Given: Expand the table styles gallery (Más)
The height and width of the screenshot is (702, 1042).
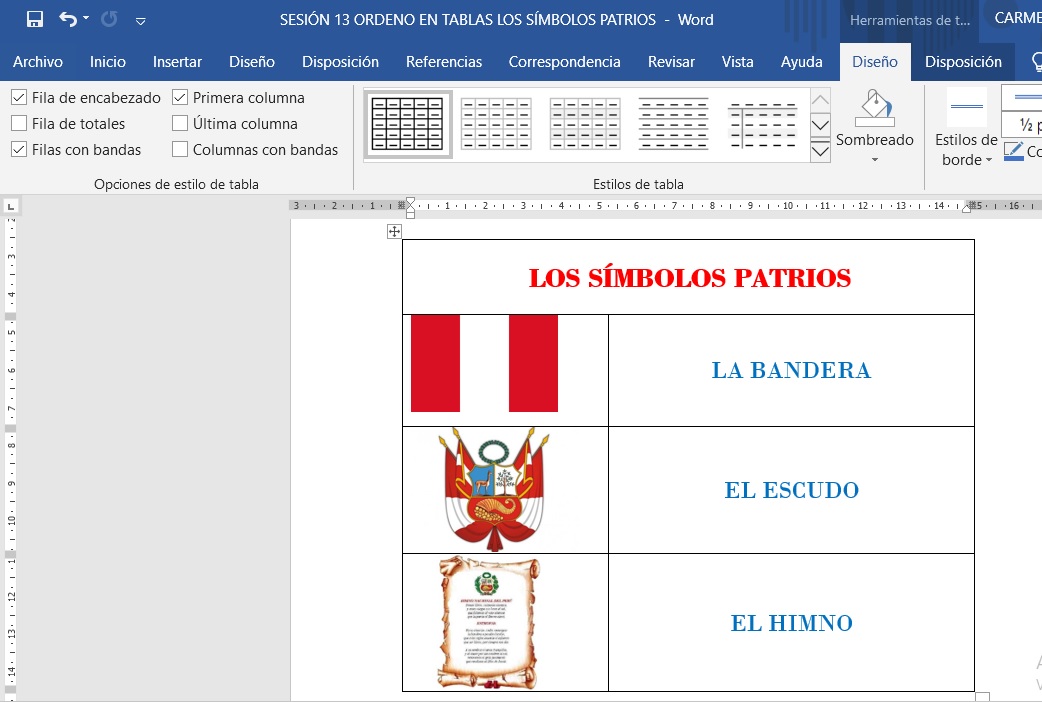Looking at the screenshot, I should click(821, 150).
